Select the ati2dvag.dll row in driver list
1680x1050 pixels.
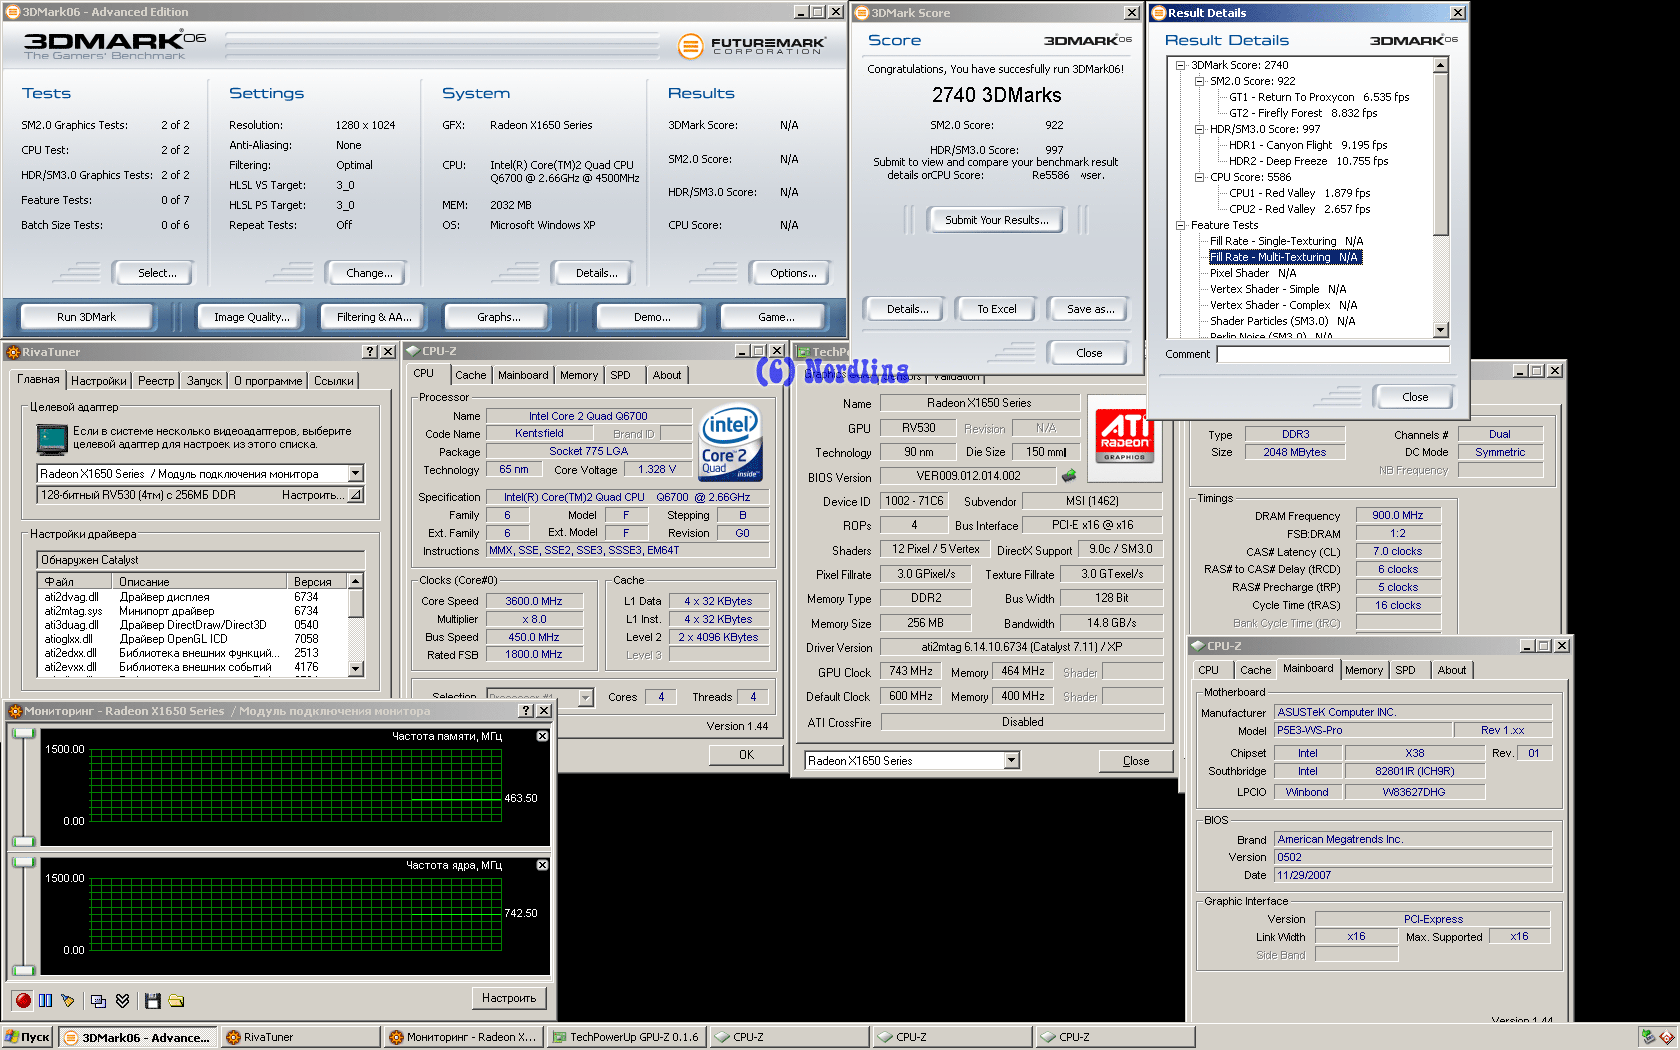click(194, 597)
